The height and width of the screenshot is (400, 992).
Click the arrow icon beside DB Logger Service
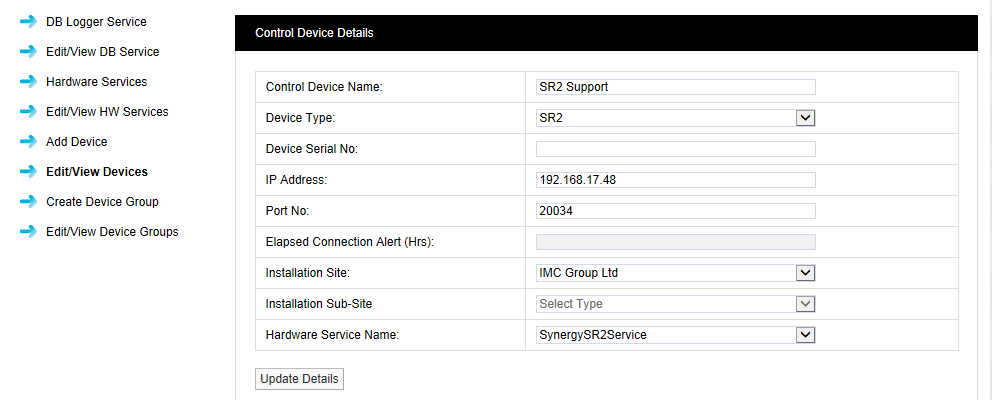pyautogui.click(x=28, y=22)
